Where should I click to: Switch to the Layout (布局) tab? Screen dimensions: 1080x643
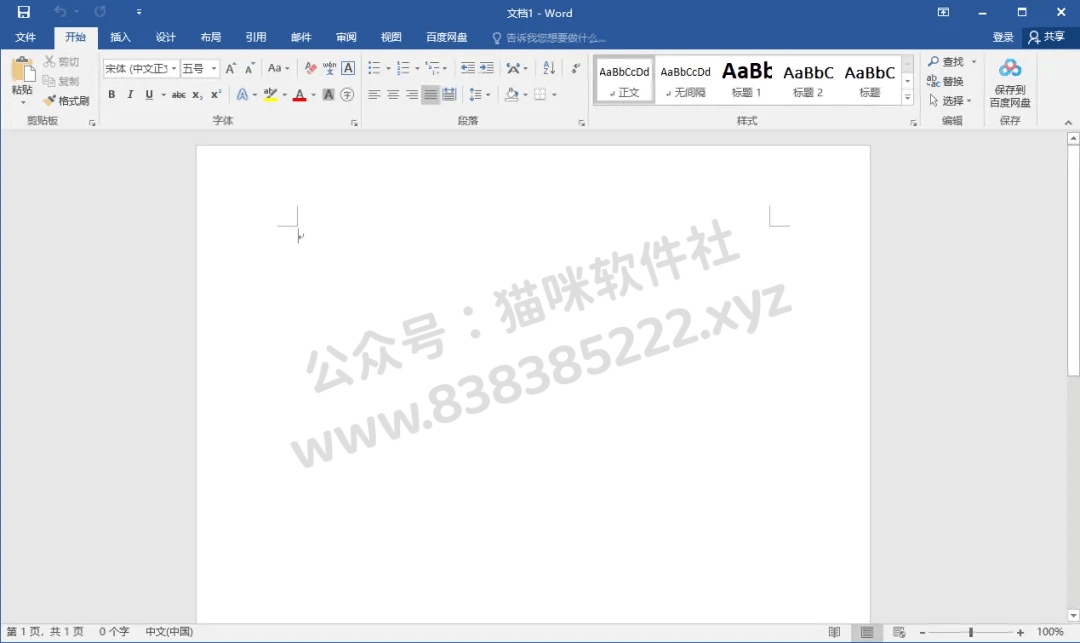(211, 37)
